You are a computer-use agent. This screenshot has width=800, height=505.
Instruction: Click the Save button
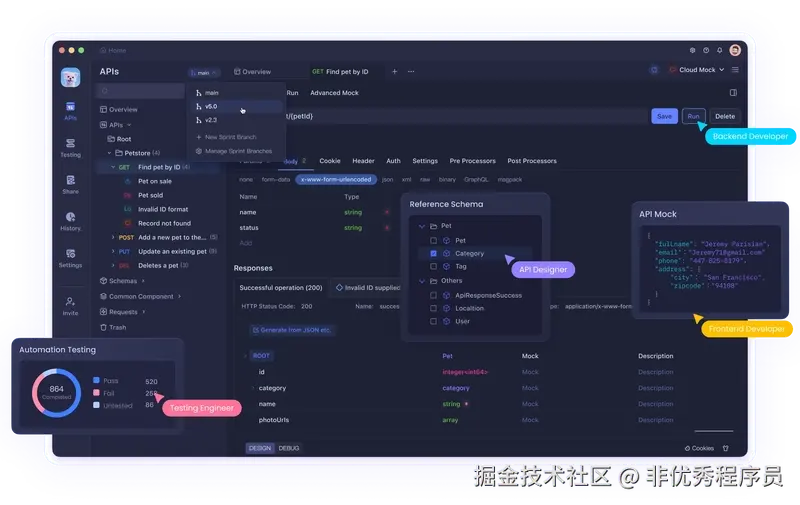coord(664,116)
